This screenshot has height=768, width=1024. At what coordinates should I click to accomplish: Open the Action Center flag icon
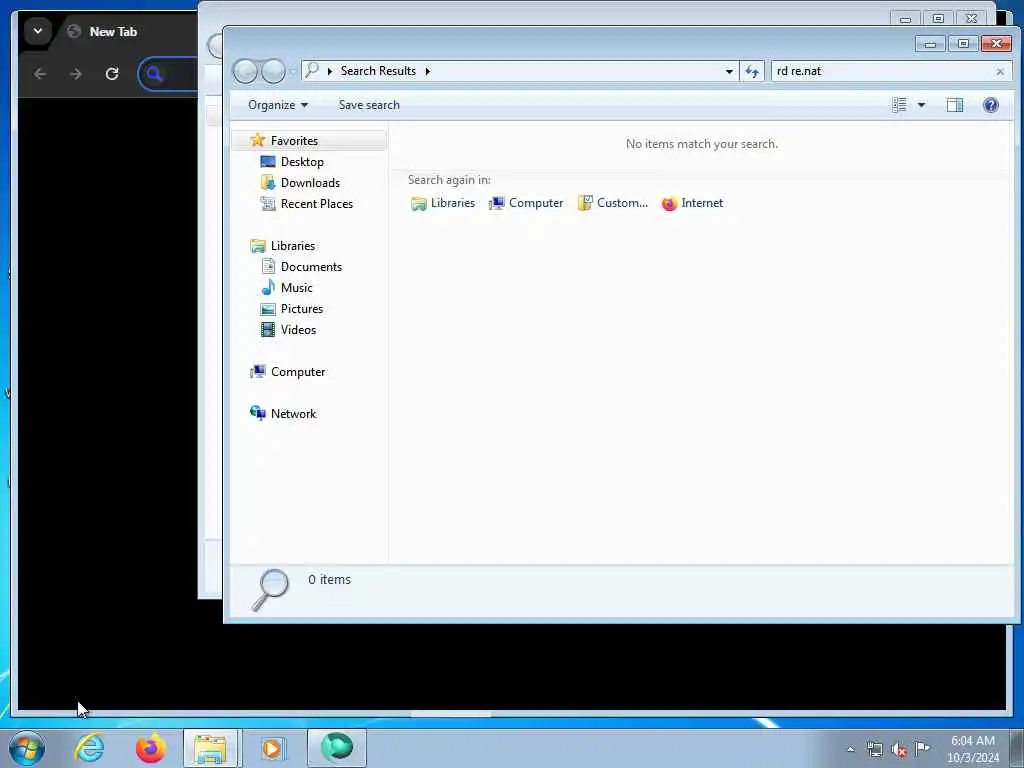click(x=922, y=748)
